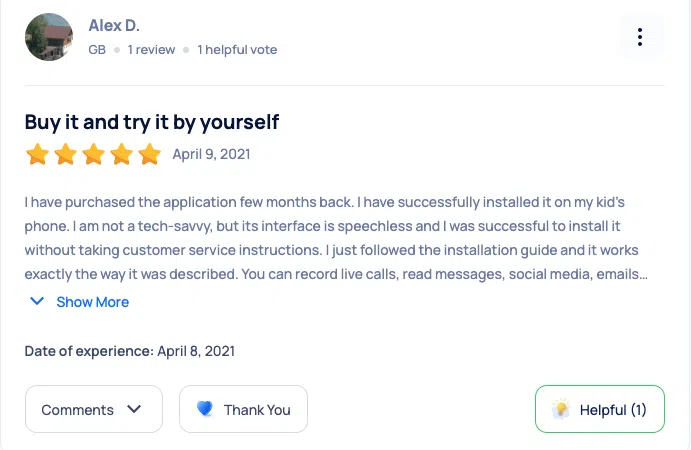This screenshot has height=450, width=691.
Task: Click the third rating star
Action: [93, 154]
